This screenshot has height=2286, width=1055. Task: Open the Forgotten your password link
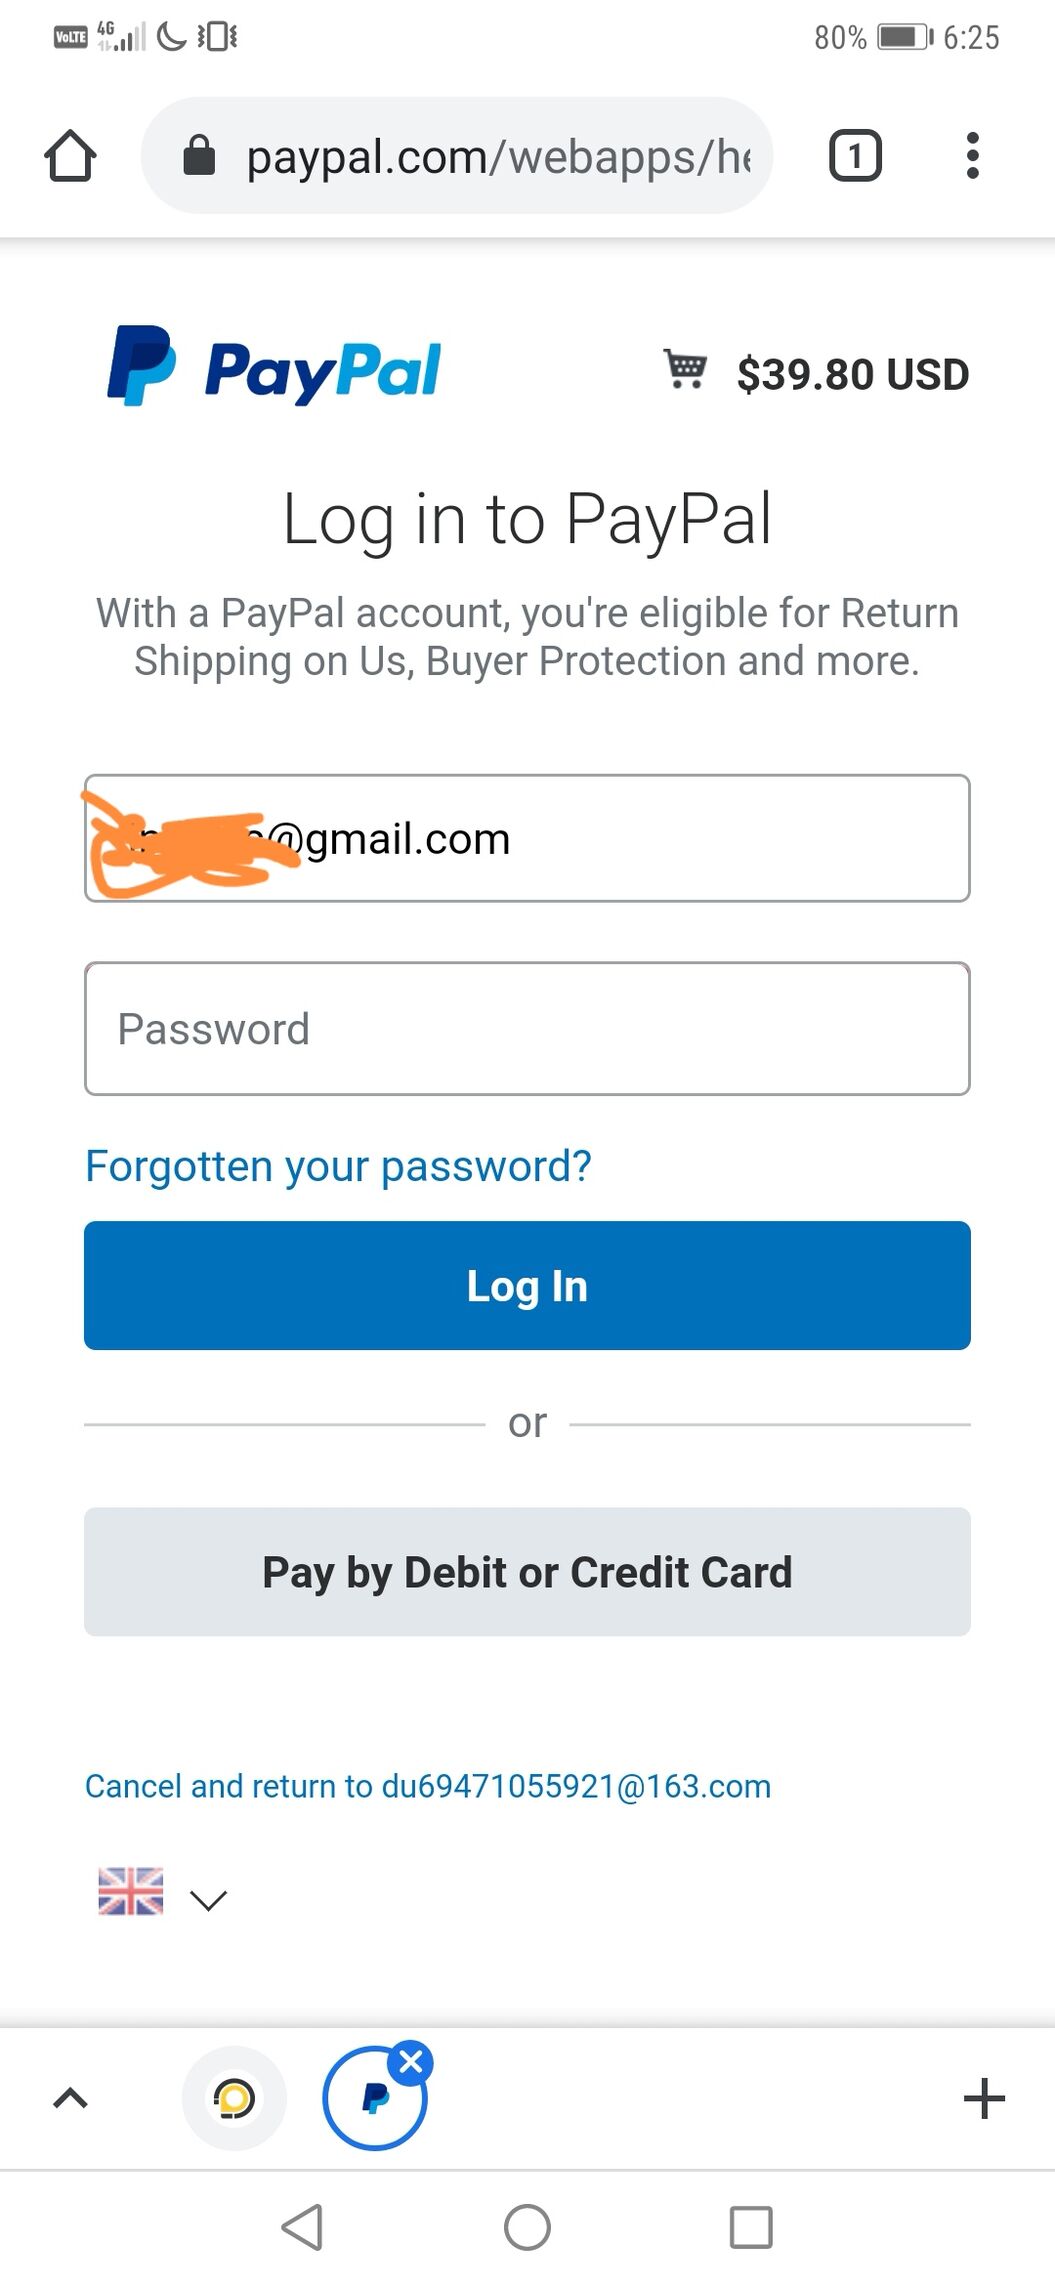point(338,1166)
